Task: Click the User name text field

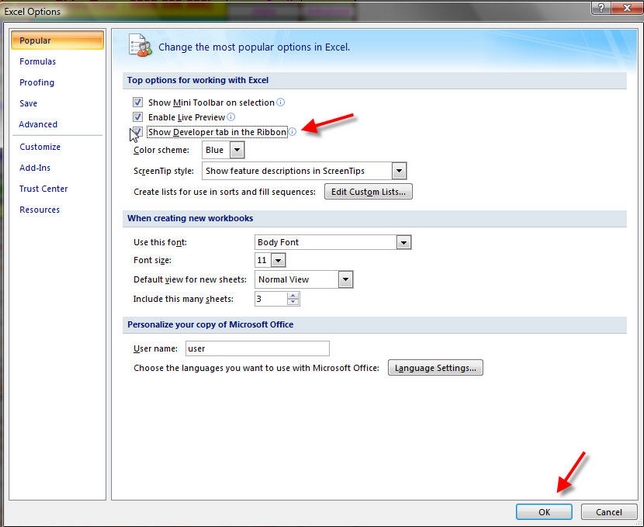Action: [x=256, y=348]
